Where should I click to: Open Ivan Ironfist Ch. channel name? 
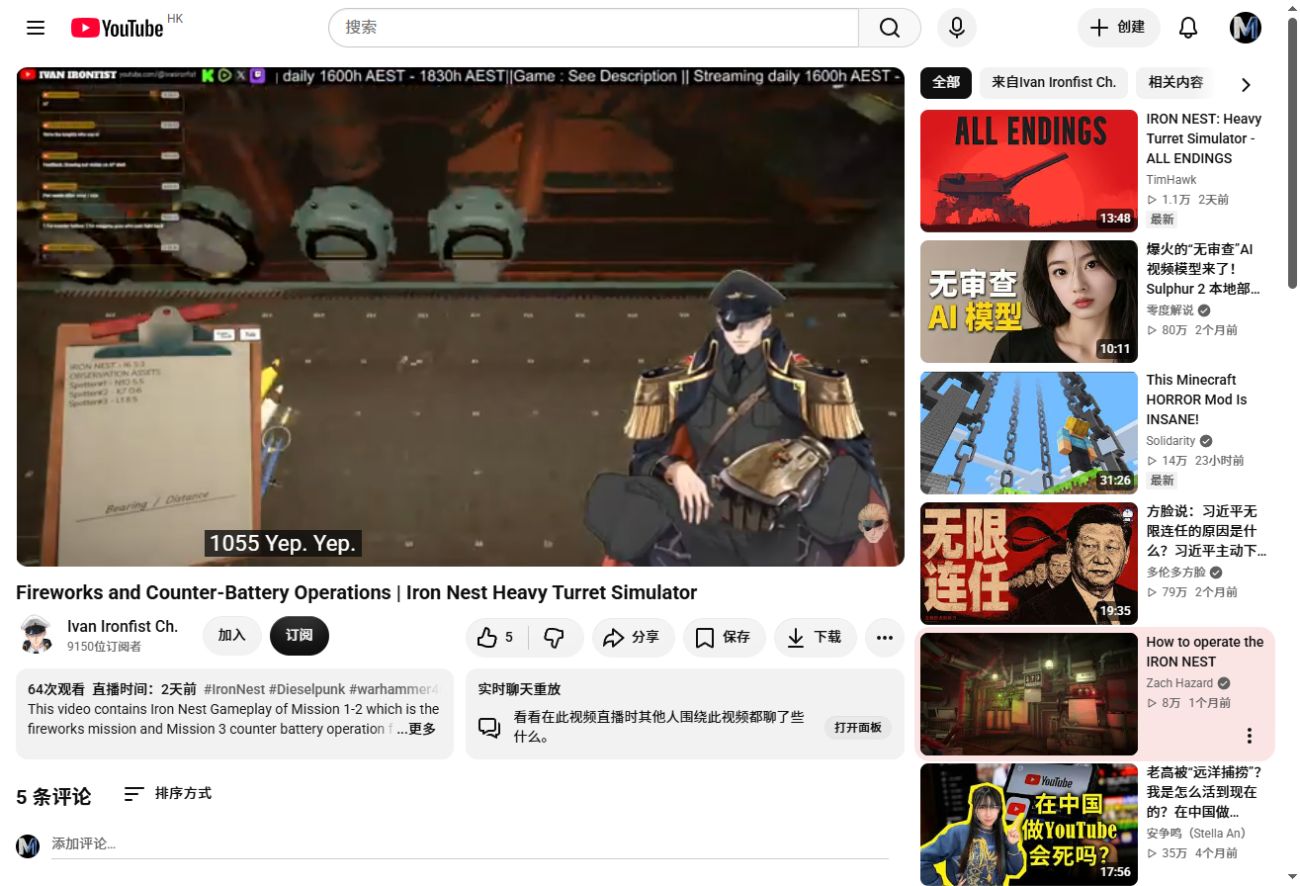(122, 627)
